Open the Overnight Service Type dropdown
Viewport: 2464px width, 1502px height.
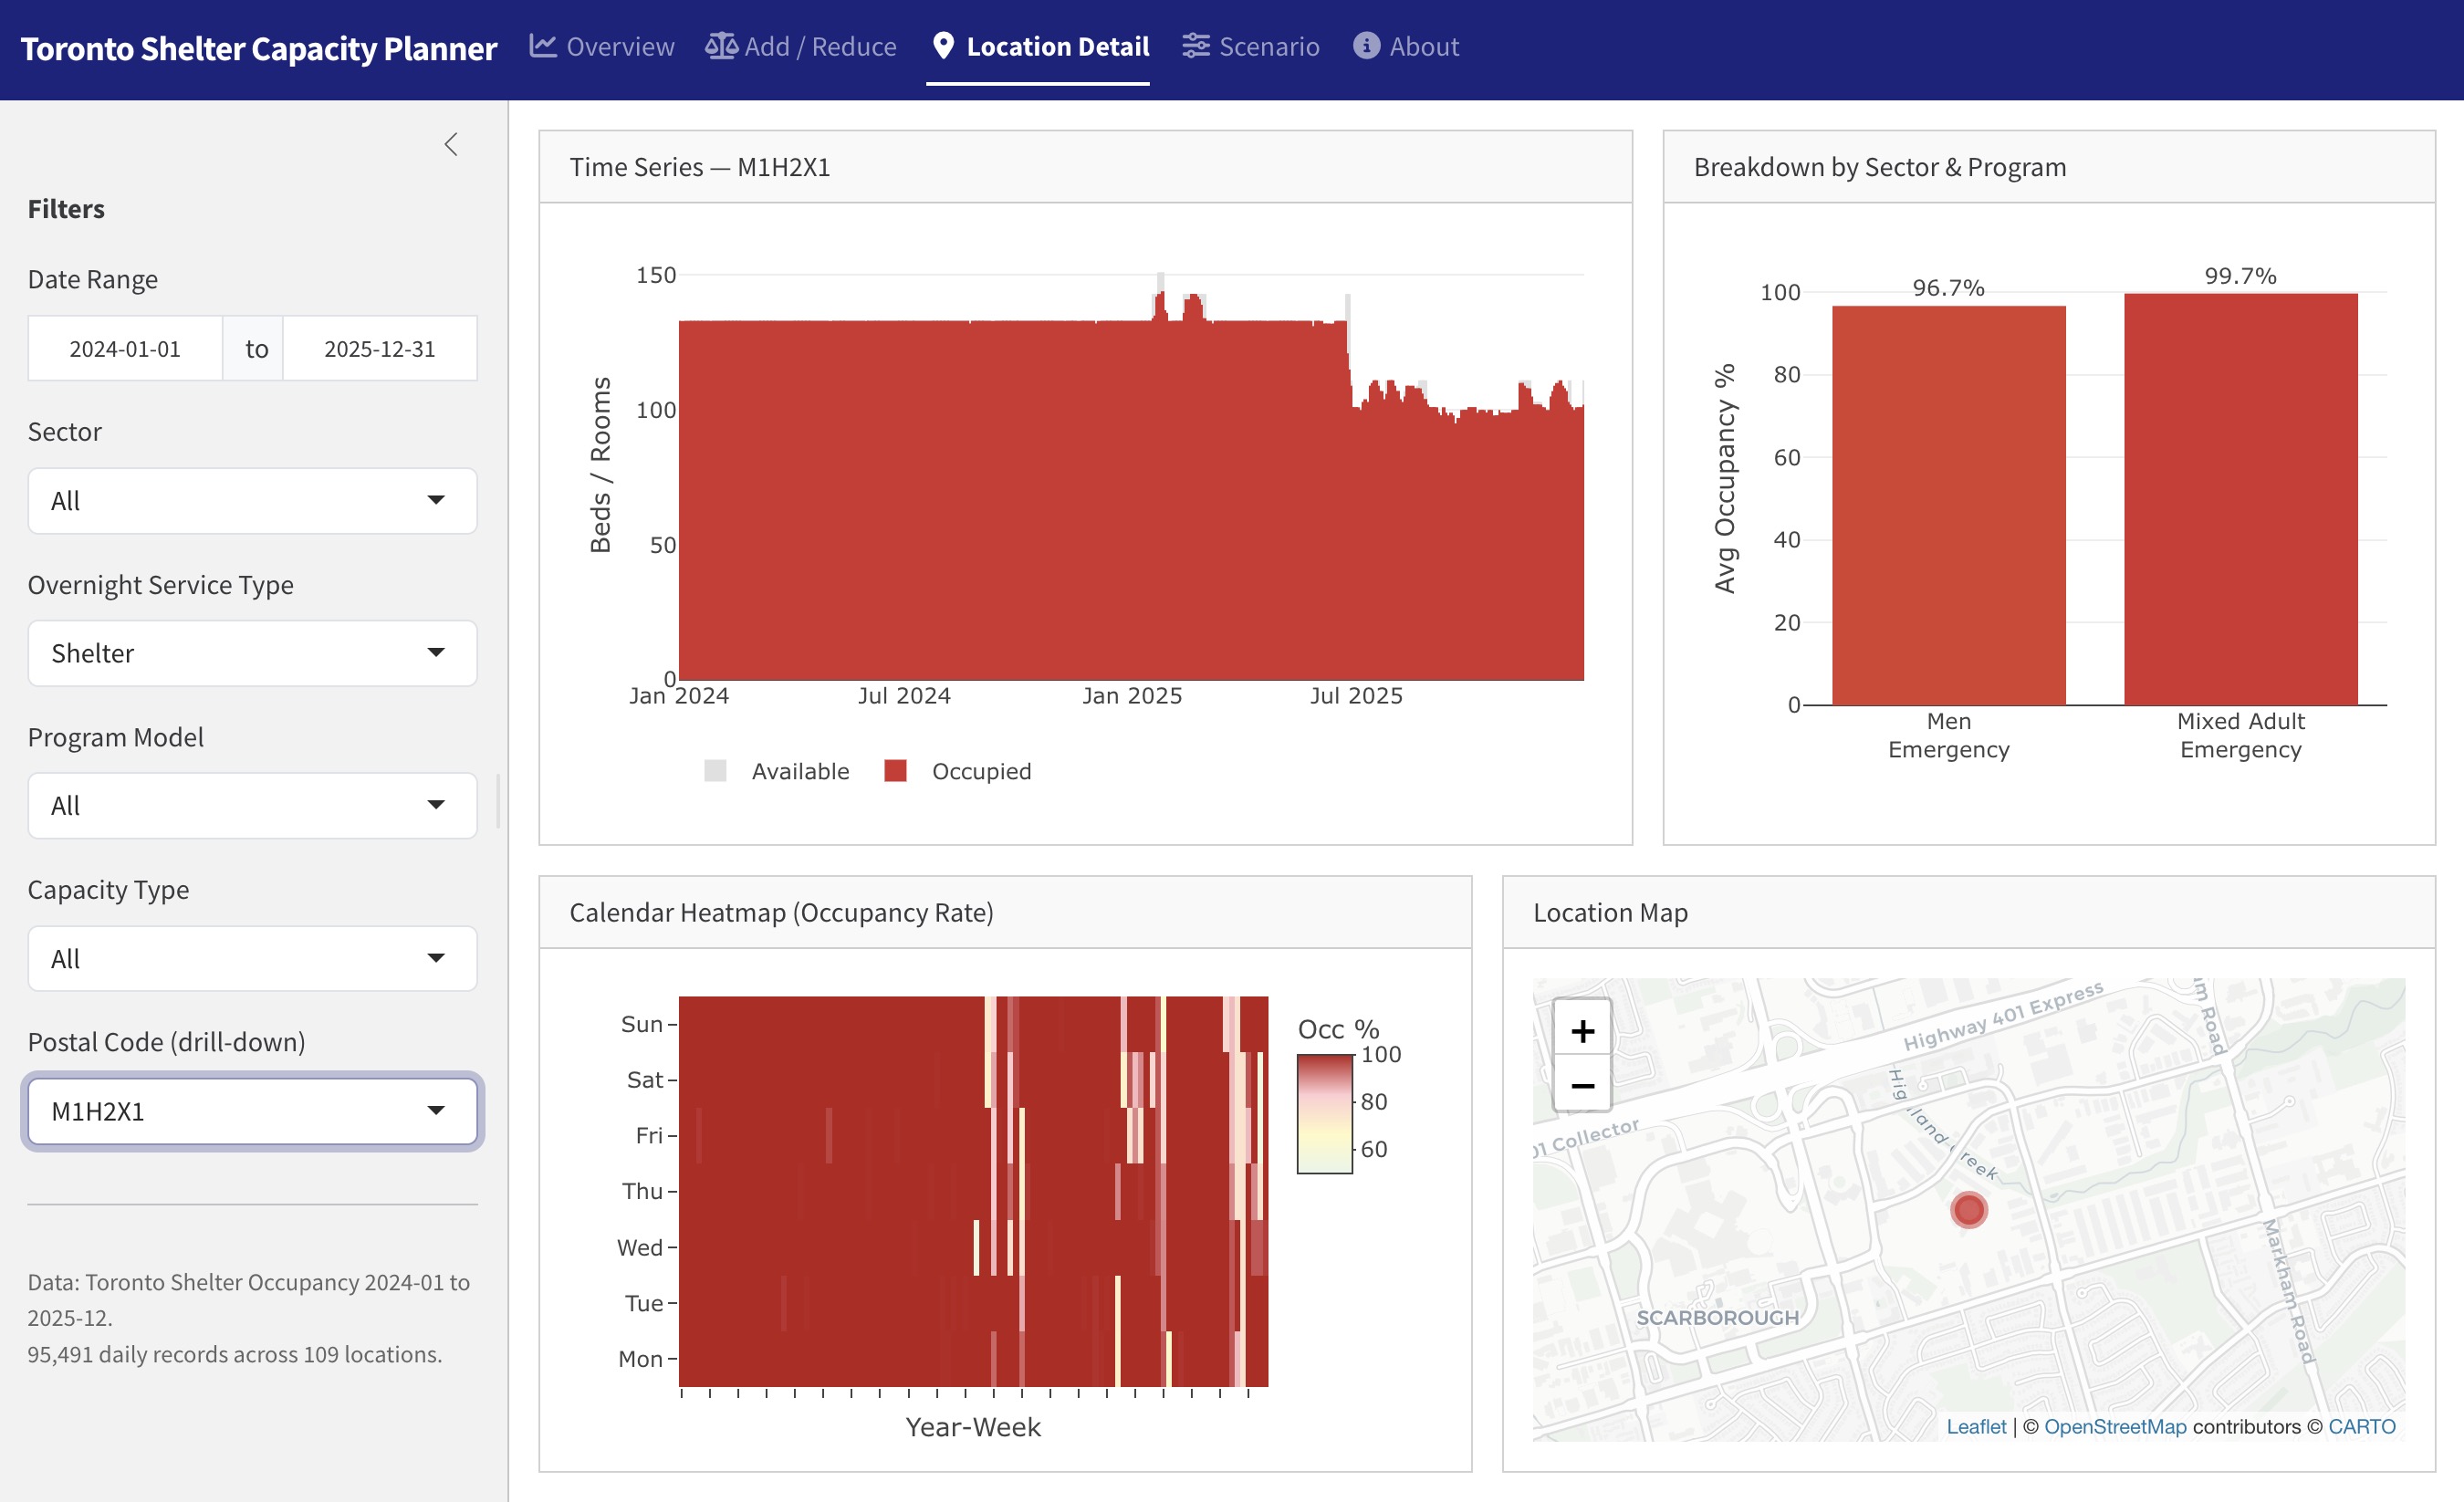(252, 653)
